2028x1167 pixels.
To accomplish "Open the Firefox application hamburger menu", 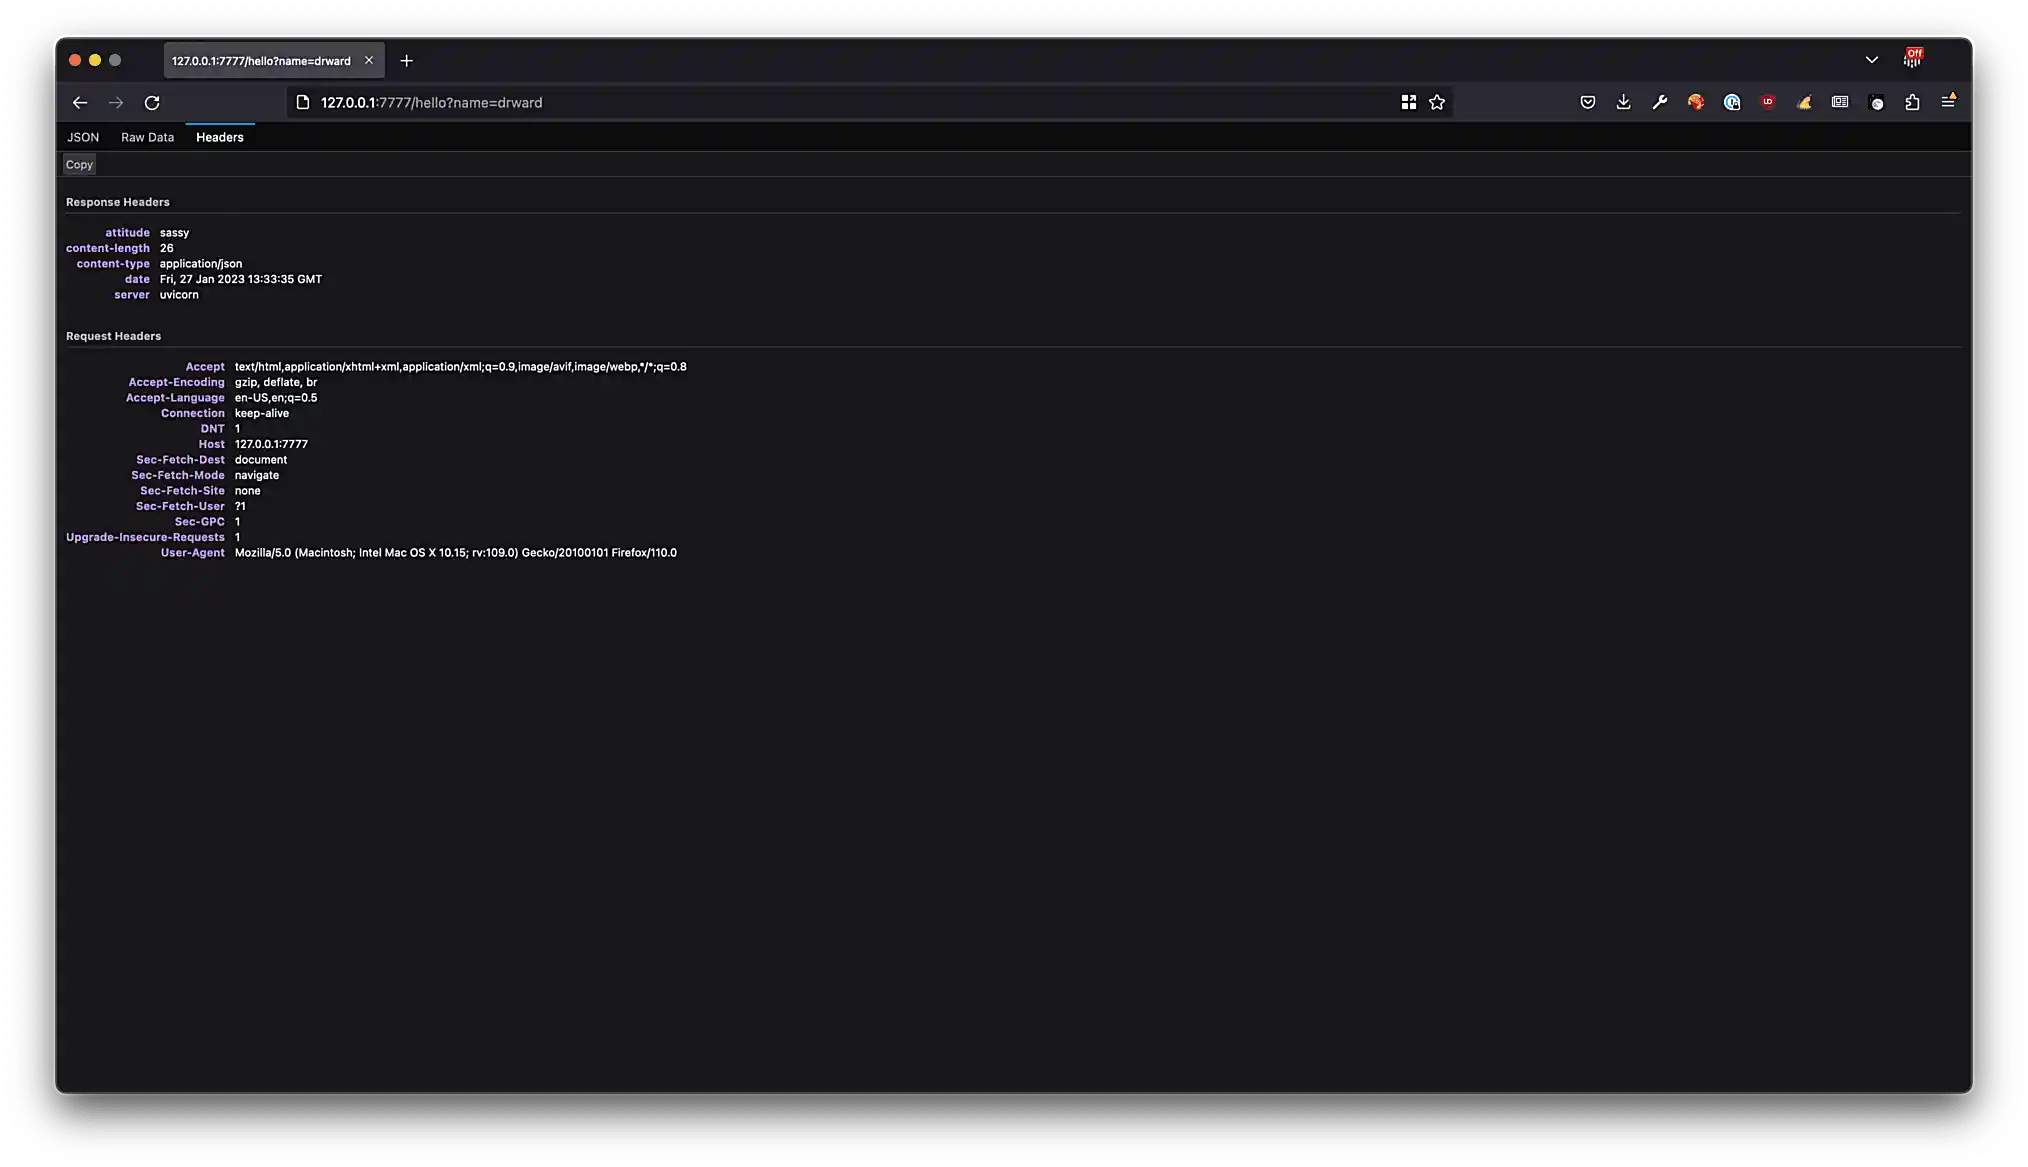I will pyautogui.click(x=1948, y=101).
